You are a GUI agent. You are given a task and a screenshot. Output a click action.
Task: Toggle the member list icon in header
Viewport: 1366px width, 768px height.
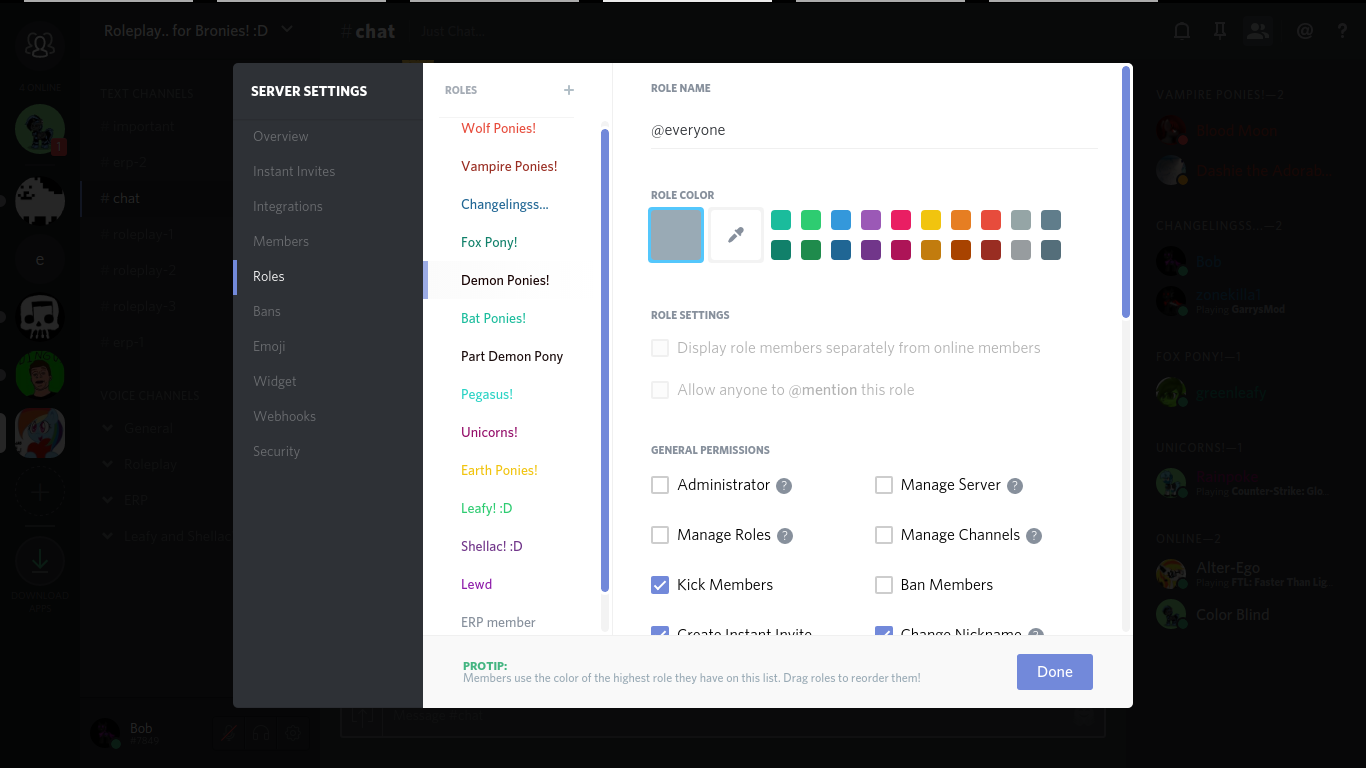(x=1258, y=31)
